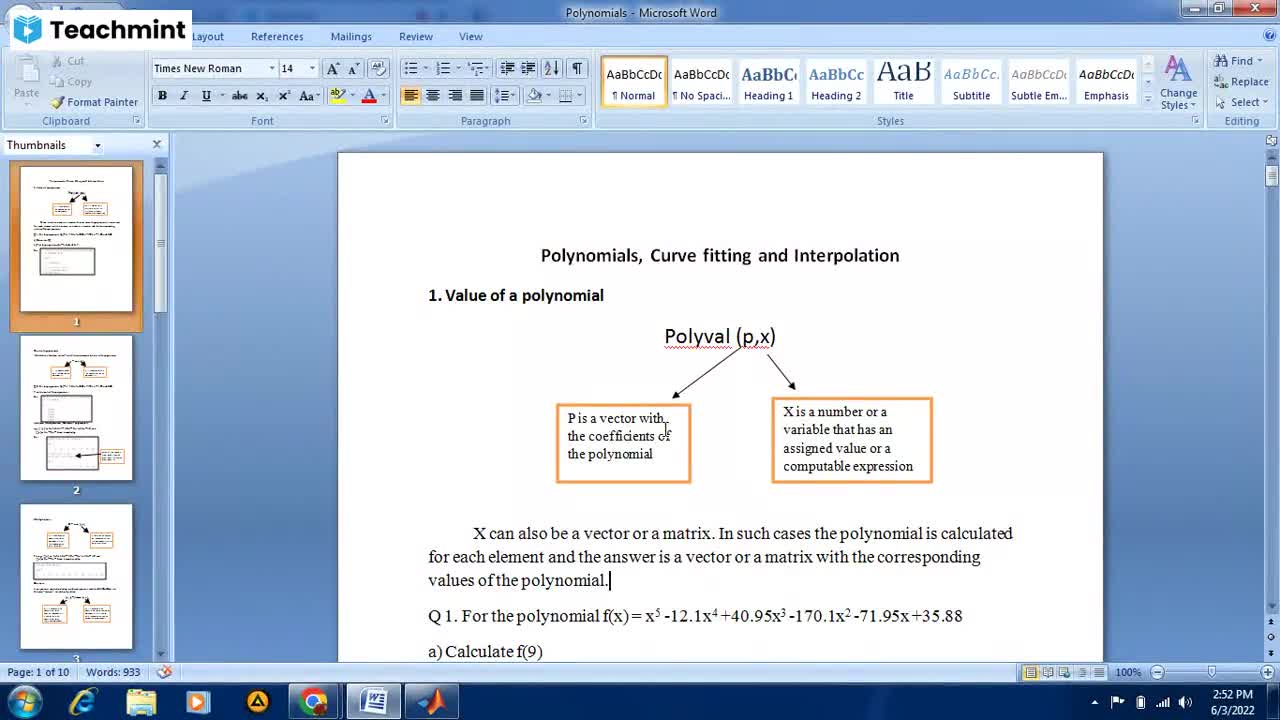Click the Word Help icon
Viewport: 1280px width, 720px height.
1270,36
